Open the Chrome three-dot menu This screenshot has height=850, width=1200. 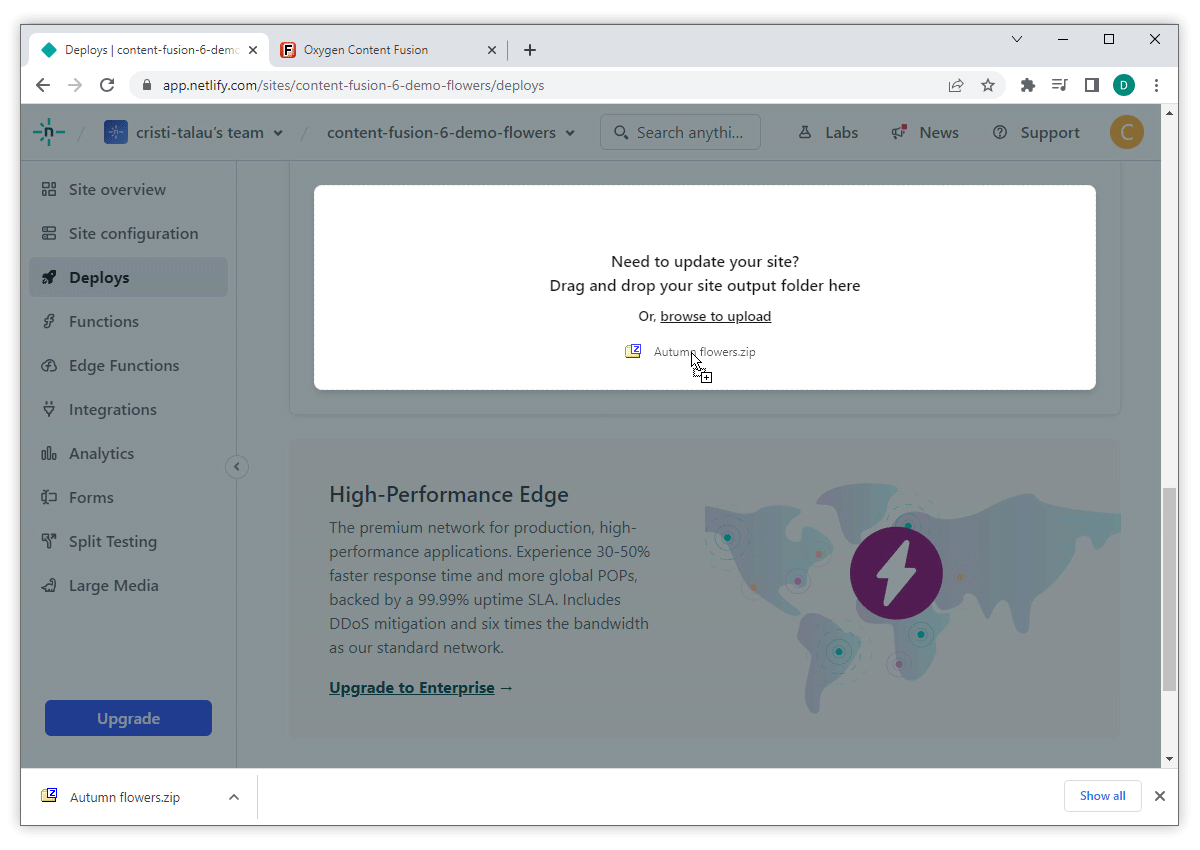pyautogui.click(x=1157, y=85)
